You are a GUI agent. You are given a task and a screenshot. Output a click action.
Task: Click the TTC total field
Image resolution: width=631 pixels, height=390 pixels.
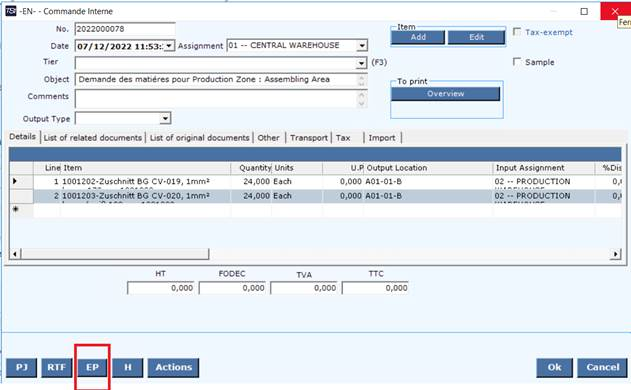375,288
